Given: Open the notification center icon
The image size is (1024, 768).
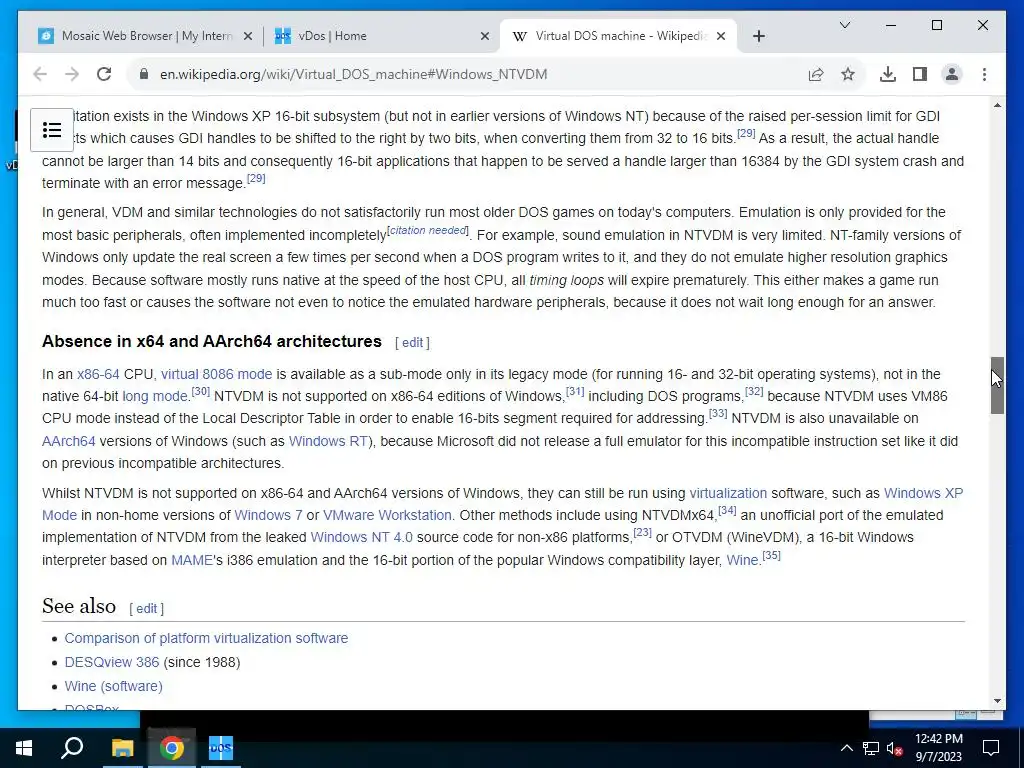Looking at the screenshot, I should pyautogui.click(x=991, y=748).
